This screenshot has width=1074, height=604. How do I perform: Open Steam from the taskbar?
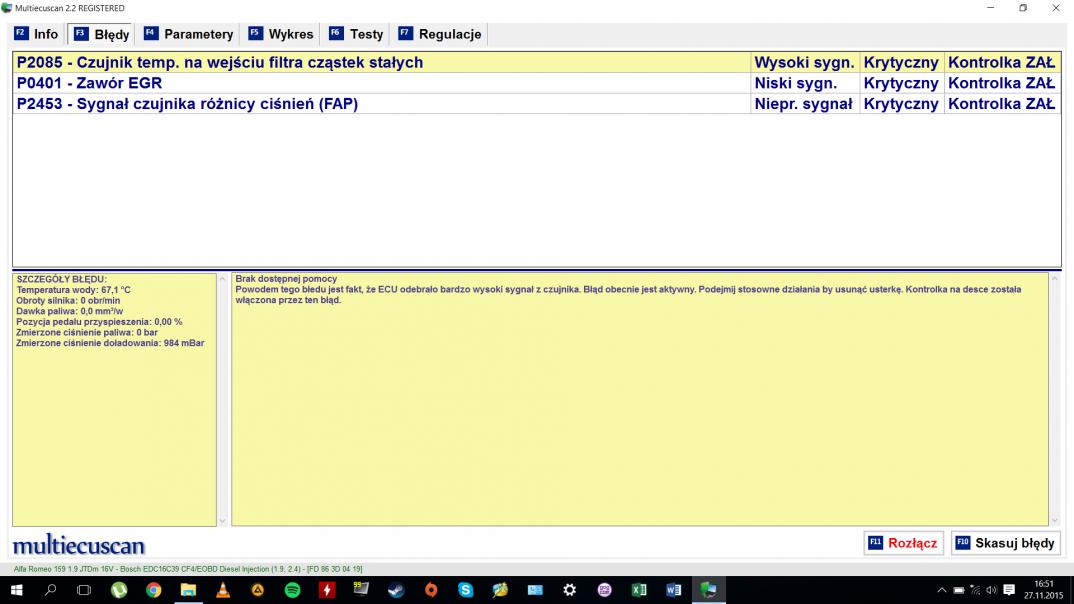(397, 590)
